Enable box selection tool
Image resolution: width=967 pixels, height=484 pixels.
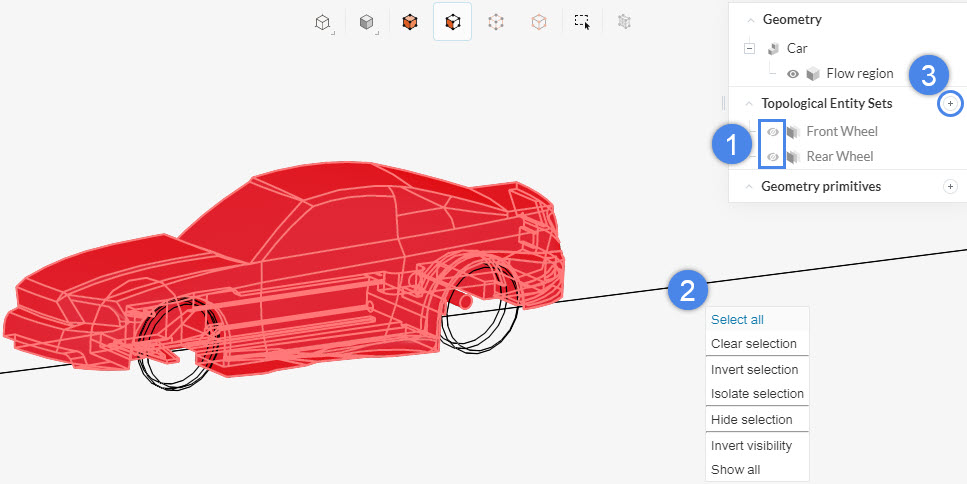point(582,22)
